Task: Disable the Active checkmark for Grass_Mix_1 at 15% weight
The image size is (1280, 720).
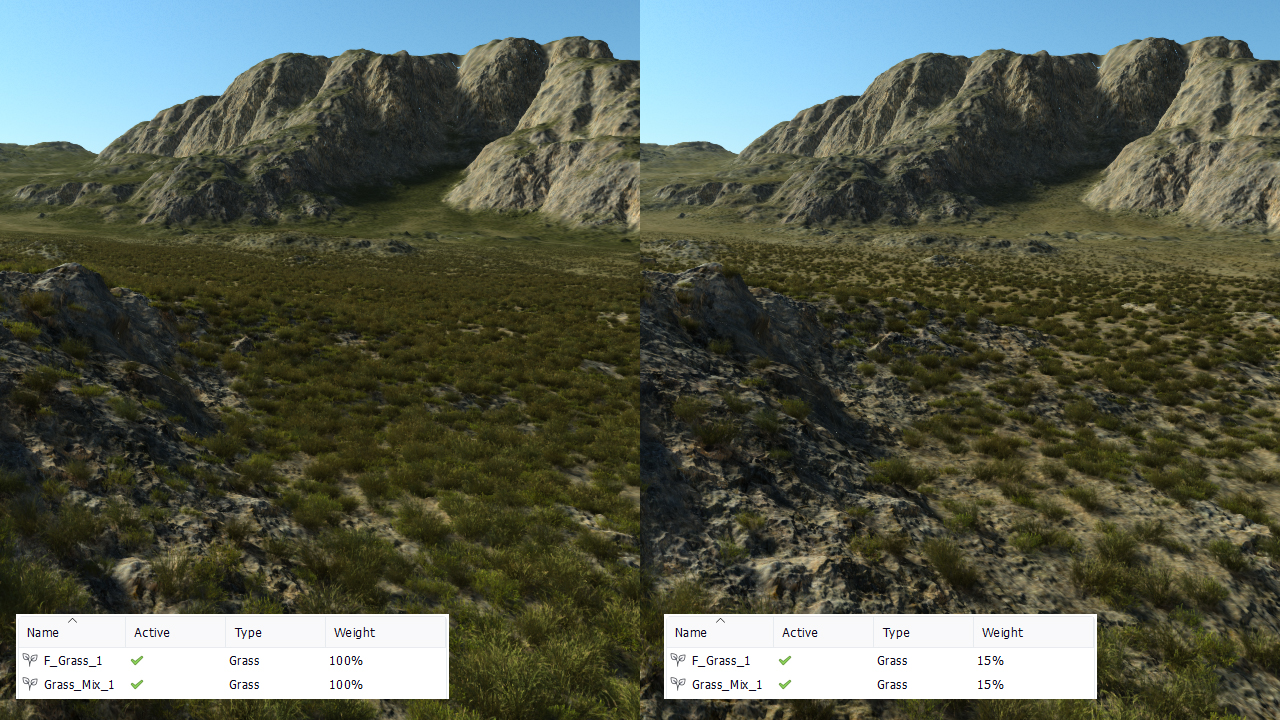Action: (785, 684)
